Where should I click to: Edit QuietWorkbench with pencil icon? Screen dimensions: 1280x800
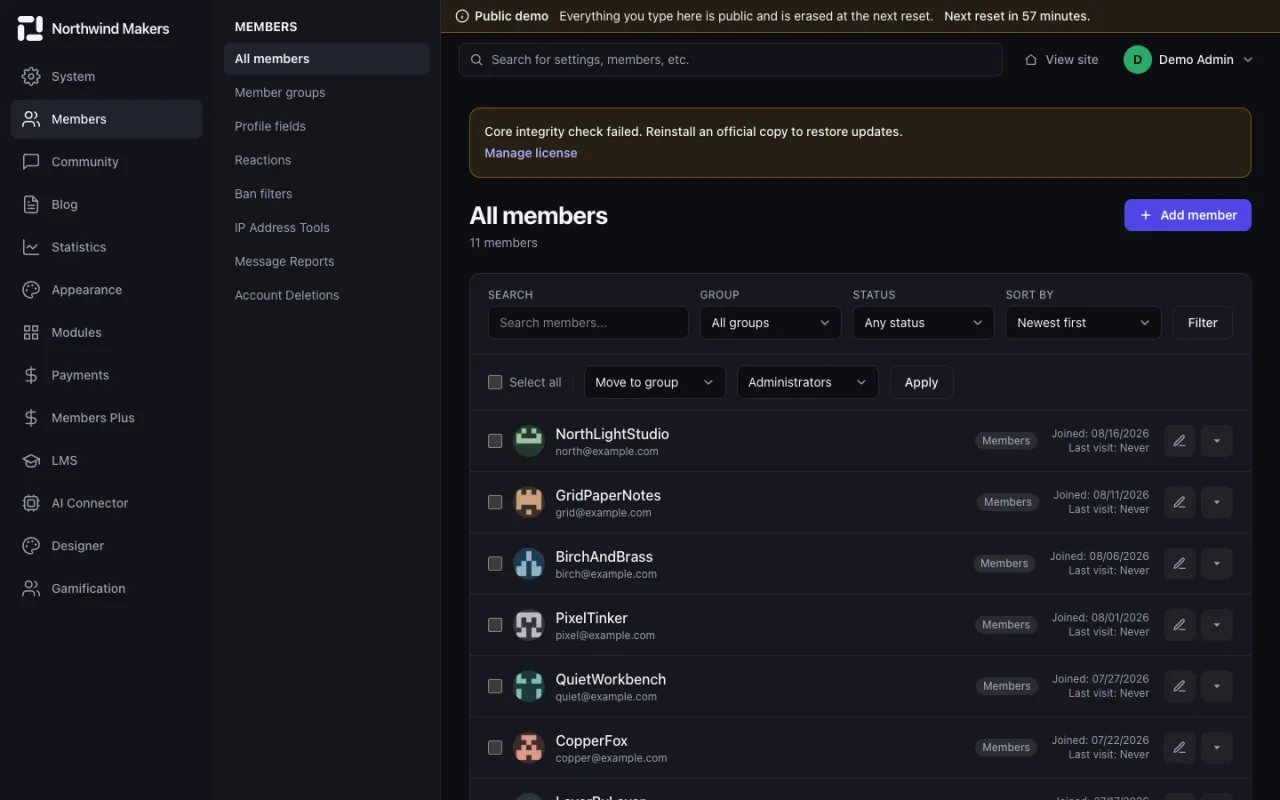coord(1179,686)
